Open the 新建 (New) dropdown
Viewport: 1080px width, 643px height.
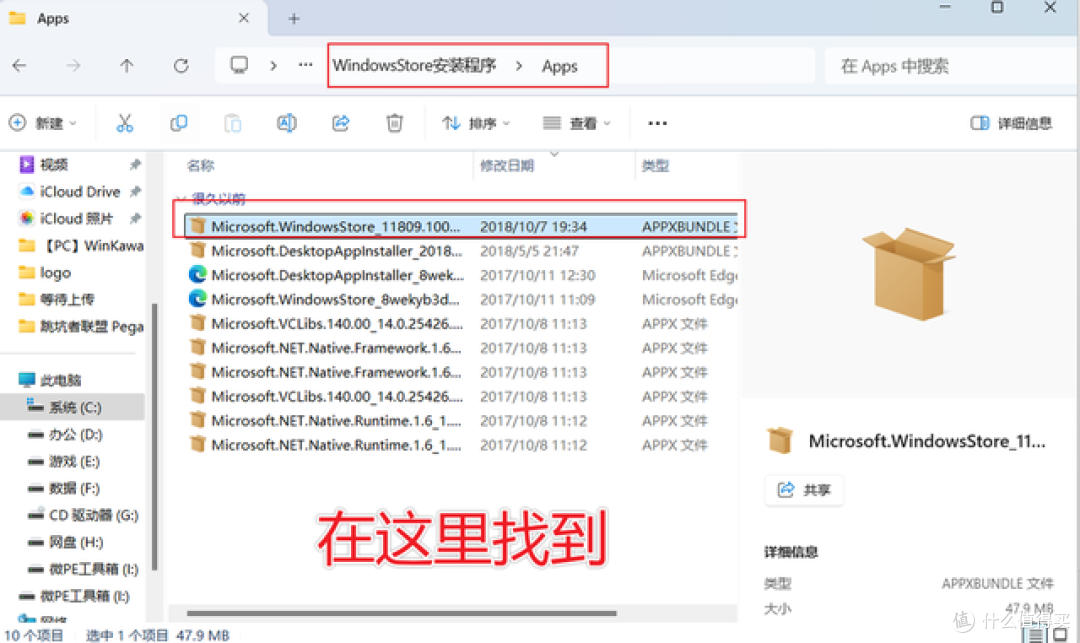point(44,123)
